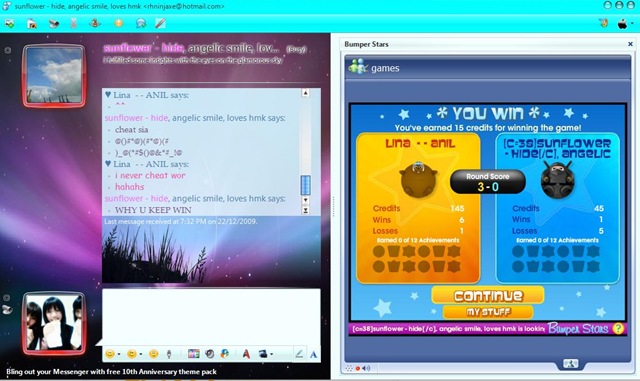This screenshot has height=381, width=640.
Task: Click Lina's brown bumper character avatar
Action: coord(419,179)
